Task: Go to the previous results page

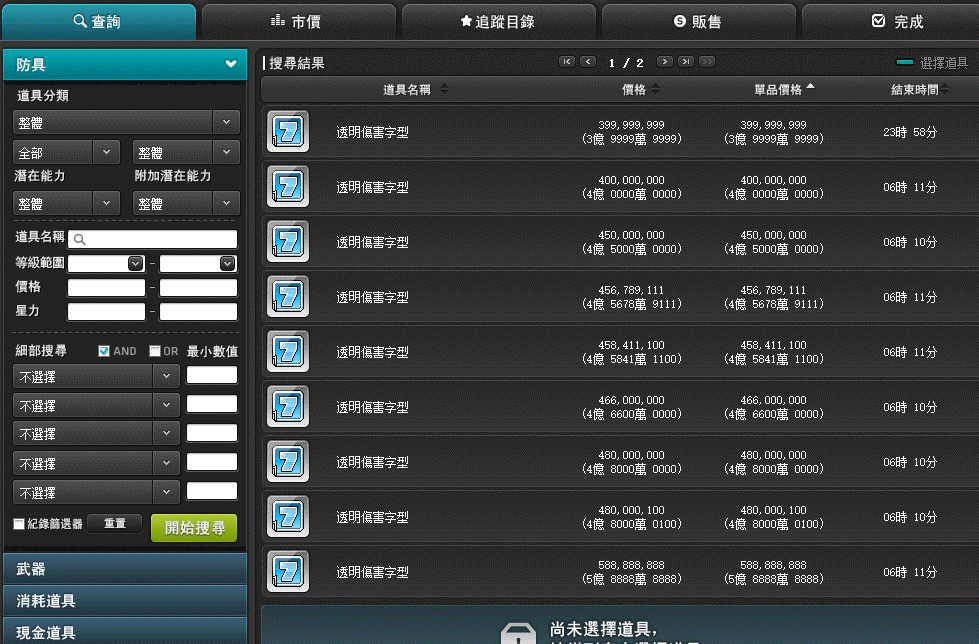Action: (x=588, y=61)
